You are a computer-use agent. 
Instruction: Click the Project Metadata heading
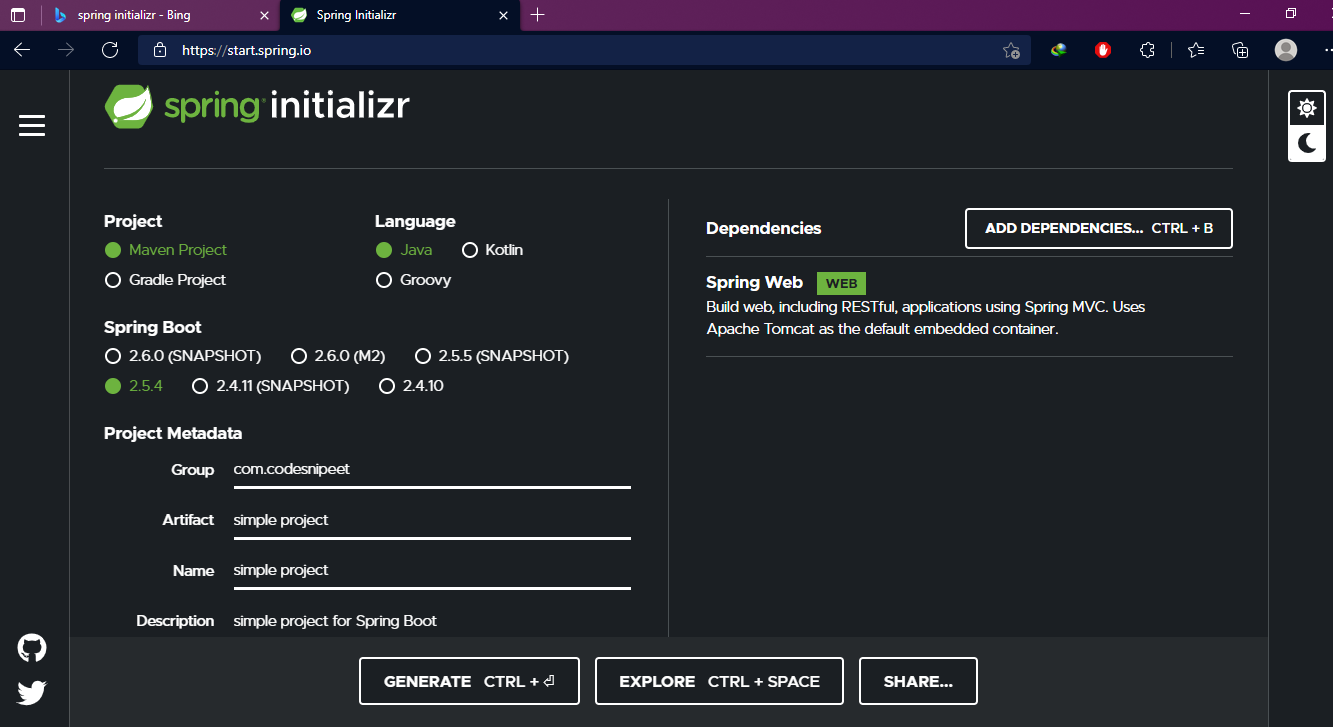tap(173, 433)
